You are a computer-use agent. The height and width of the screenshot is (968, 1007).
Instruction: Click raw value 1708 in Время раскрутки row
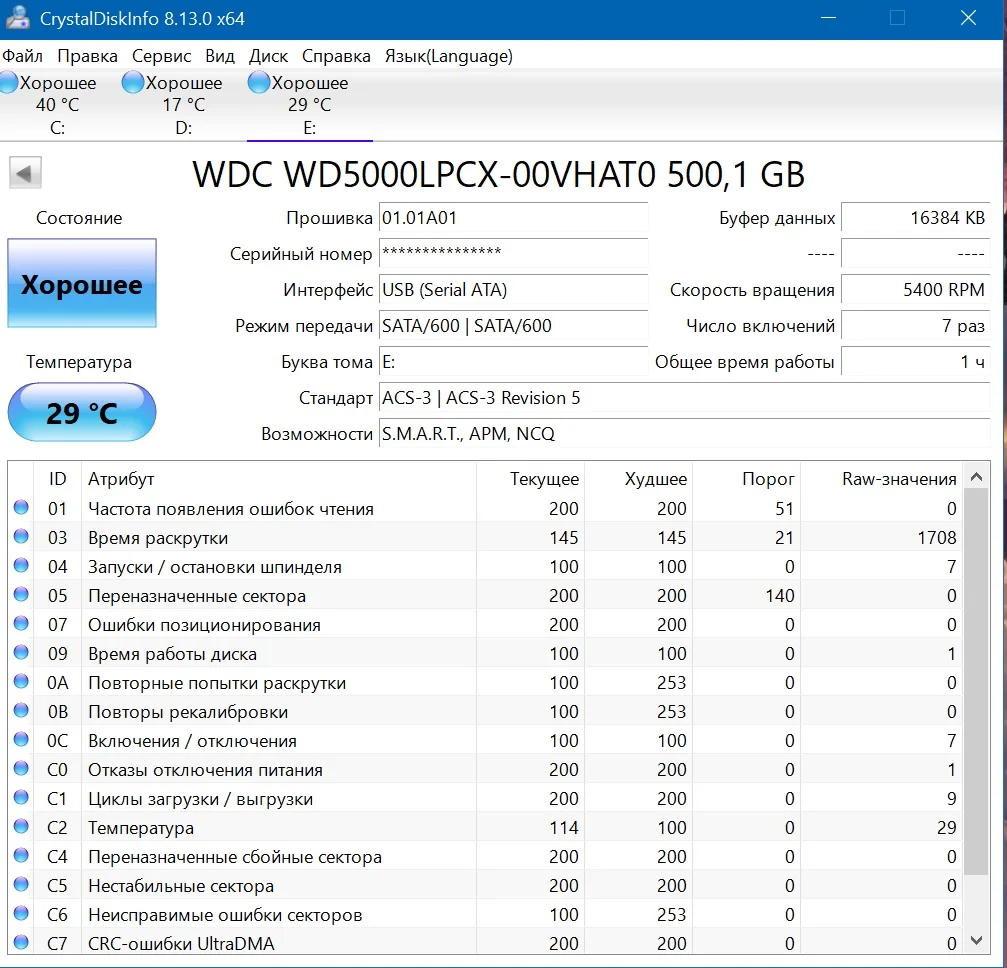coord(937,538)
